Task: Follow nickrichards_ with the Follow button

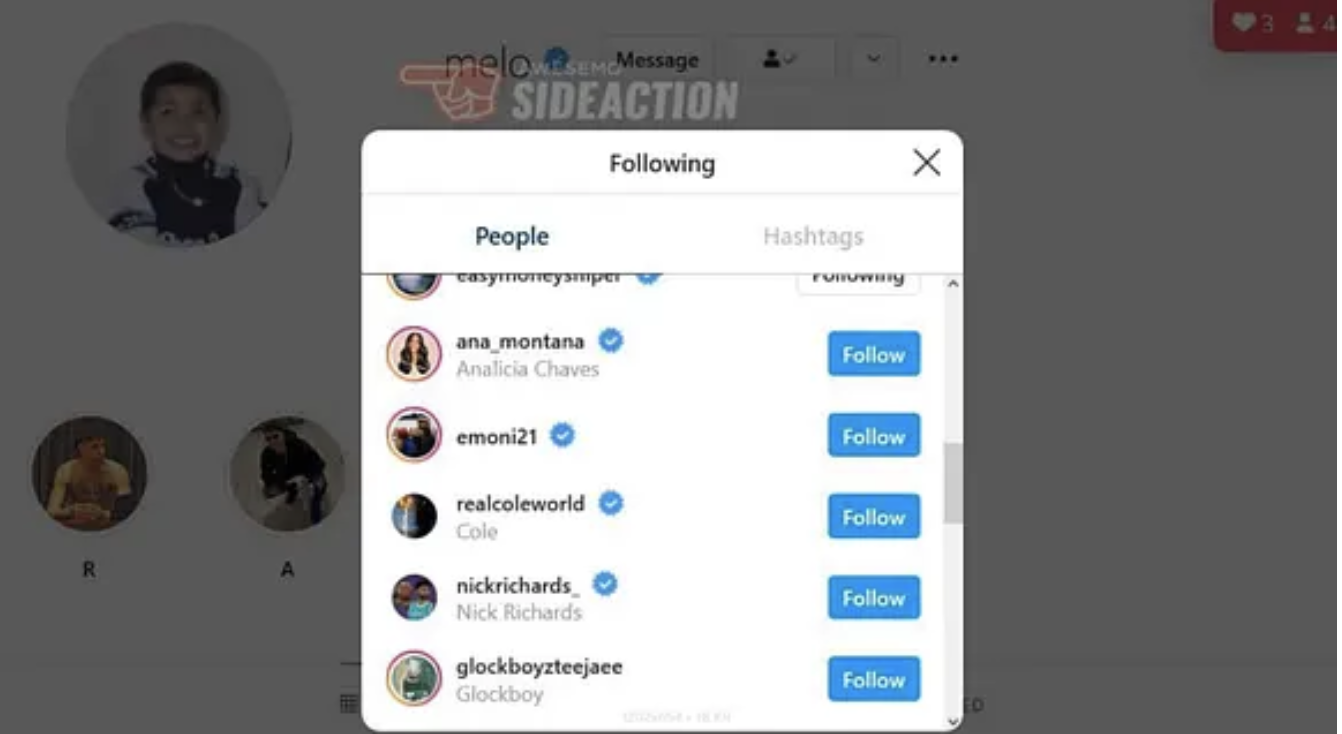Action: click(874, 598)
